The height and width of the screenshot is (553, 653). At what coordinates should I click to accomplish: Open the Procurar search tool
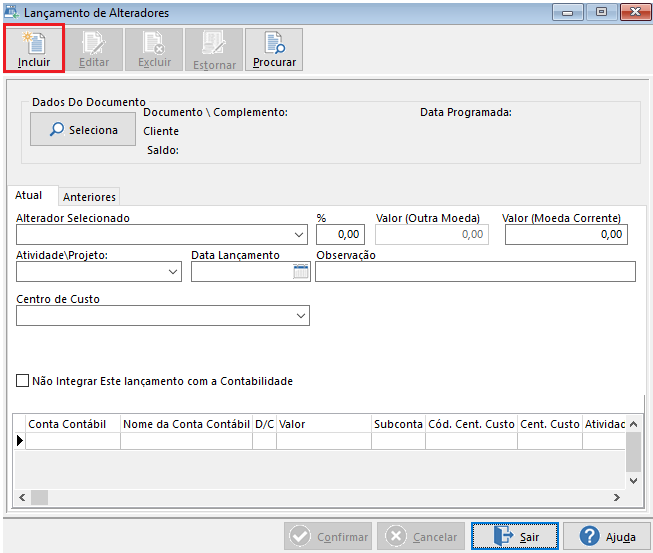(x=274, y=50)
